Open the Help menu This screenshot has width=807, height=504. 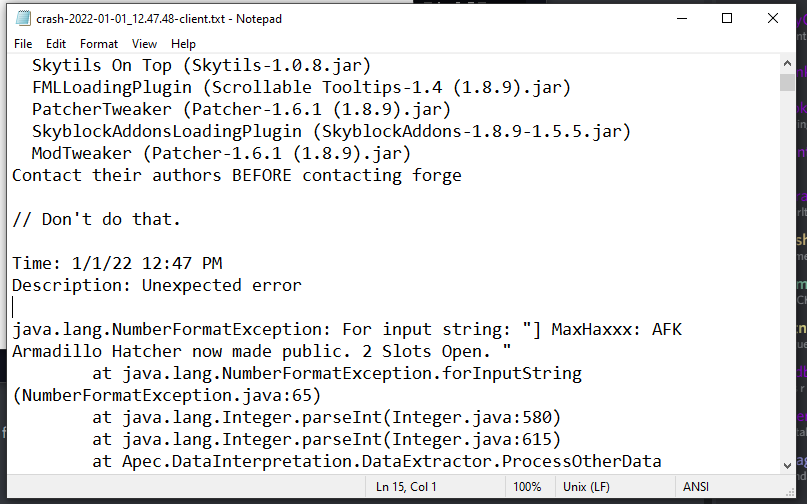[183, 44]
